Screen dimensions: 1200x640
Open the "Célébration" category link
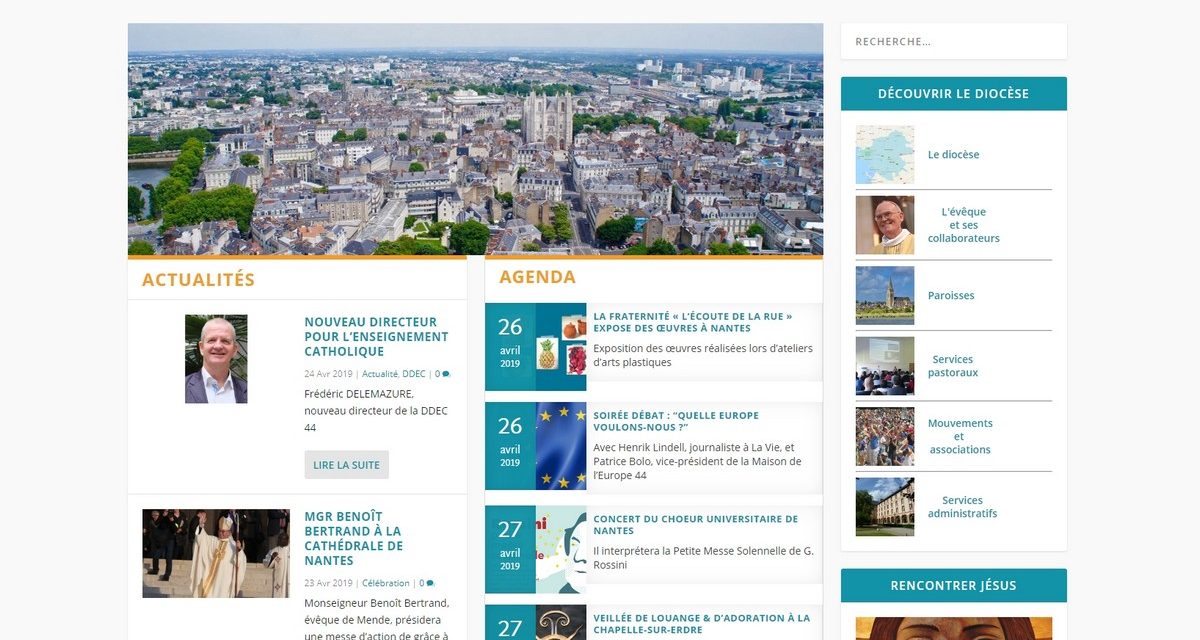[x=388, y=582]
